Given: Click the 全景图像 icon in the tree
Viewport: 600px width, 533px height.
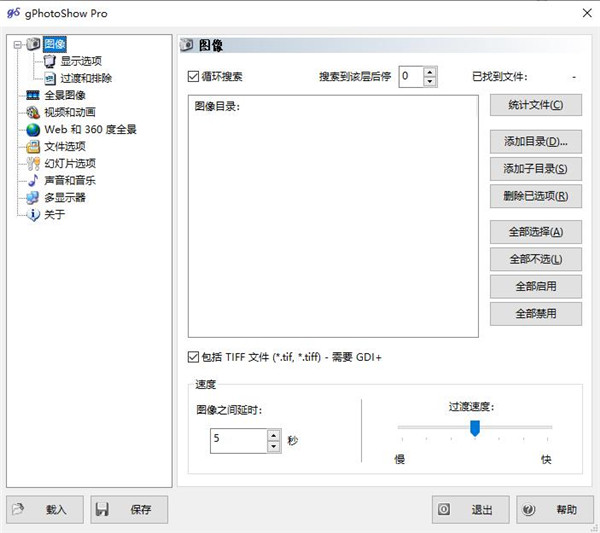Looking at the screenshot, I should point(33,95).
